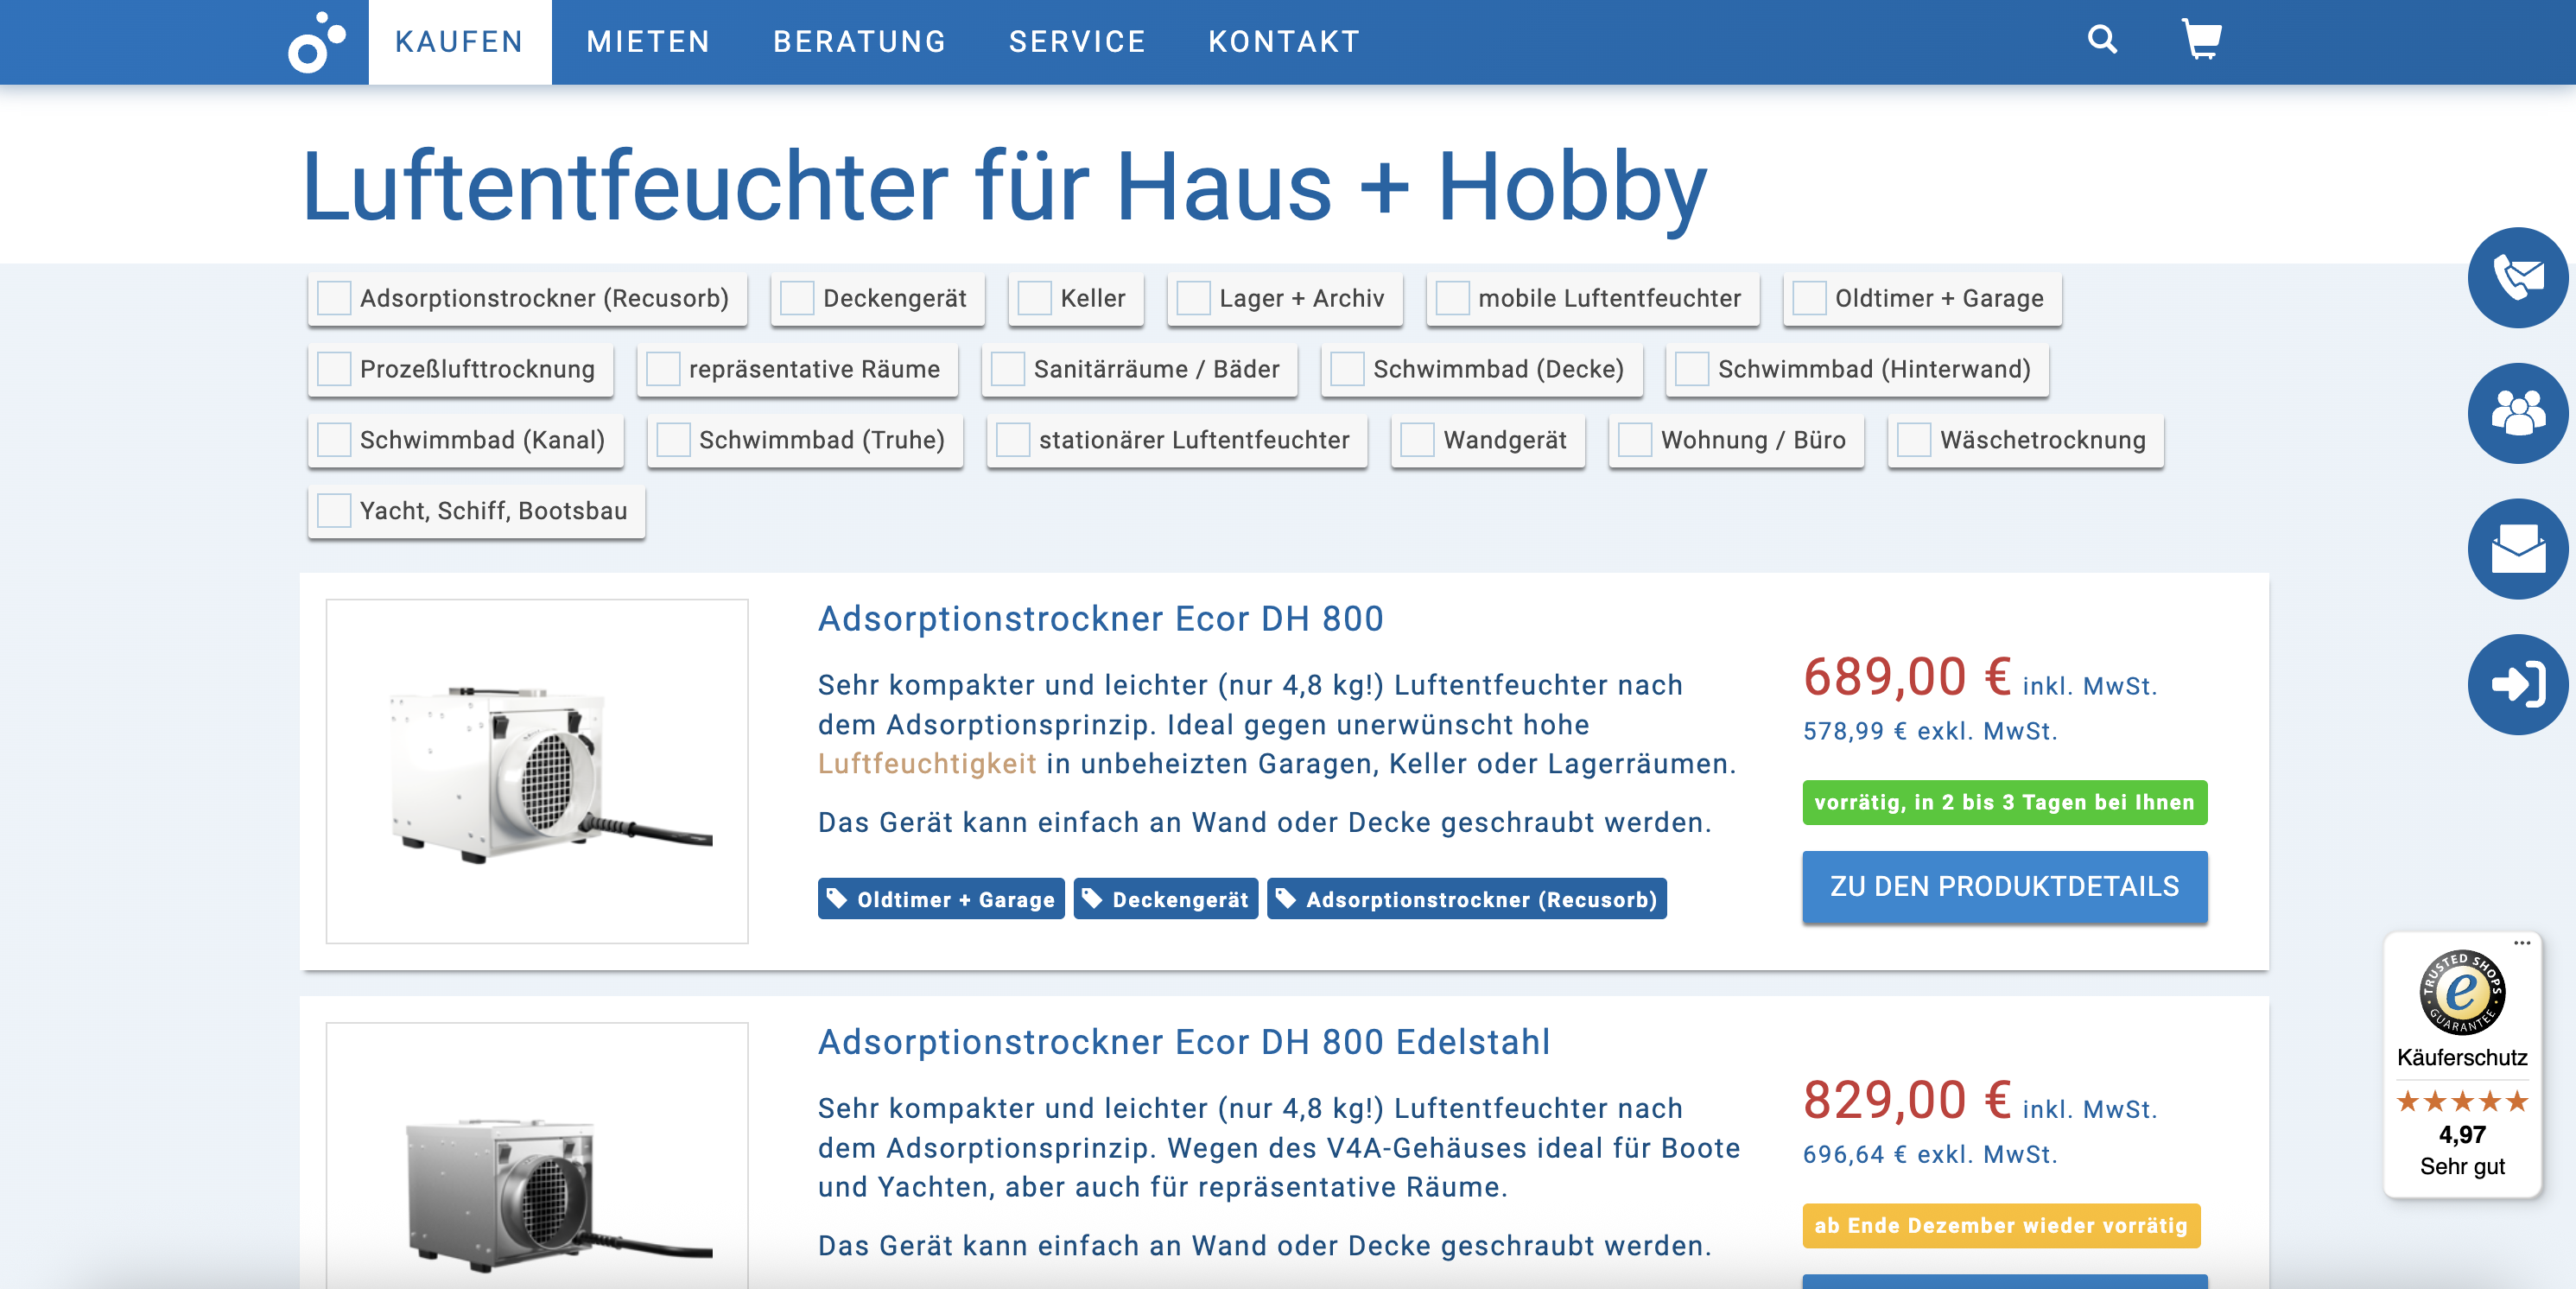This screenshot has width=2576, height=1289.
Task: Go to the BERATUNG menu item
Action: click(859, 42)
